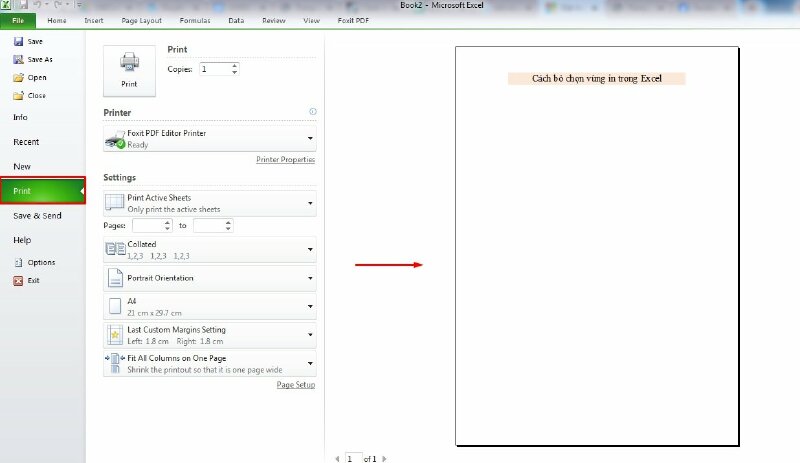Image resolution: width=800 pixels, height=463 pixels.
Task: Click the Close folder icon
Action: click(18, 95)
